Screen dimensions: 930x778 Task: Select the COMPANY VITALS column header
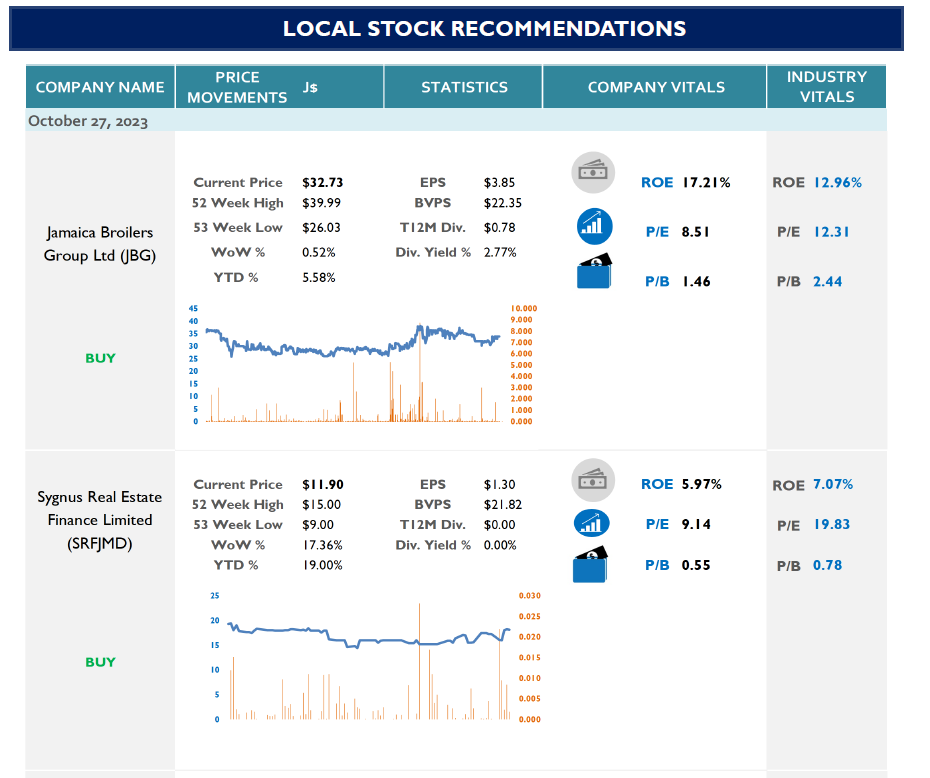[x=655, y=87]
